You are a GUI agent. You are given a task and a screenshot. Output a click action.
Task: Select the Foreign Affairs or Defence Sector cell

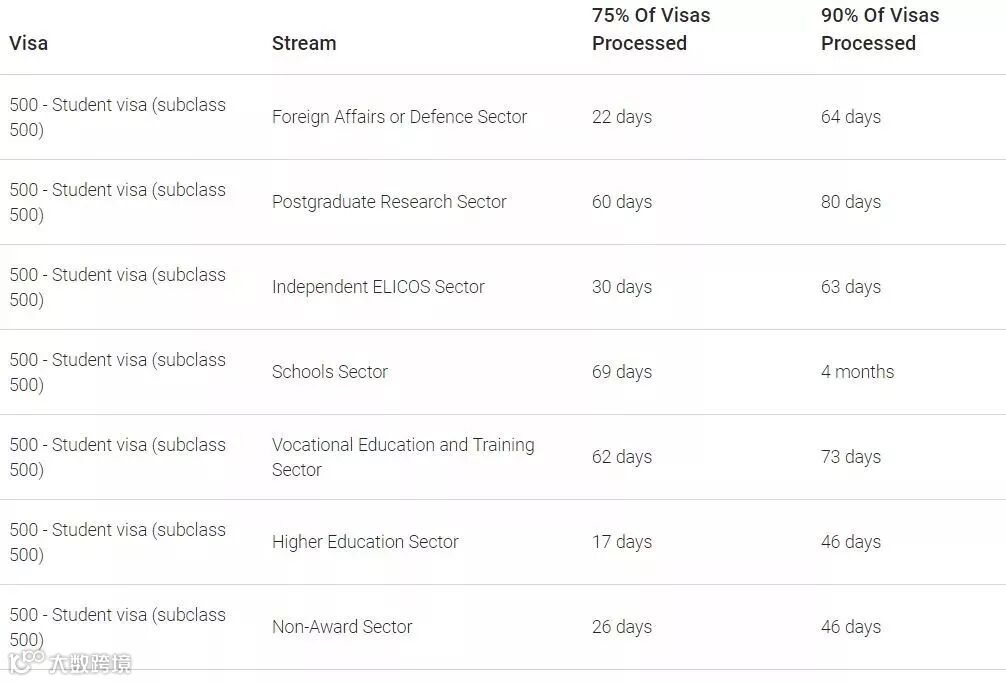pyautogui.click(x=399, y=117)
